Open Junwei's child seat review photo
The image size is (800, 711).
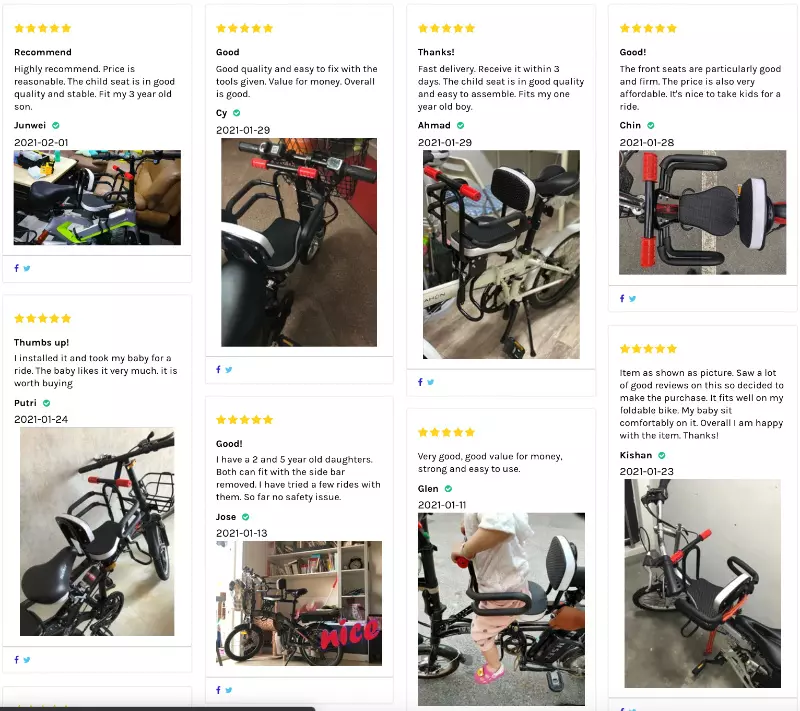click(x=97, y=197)
